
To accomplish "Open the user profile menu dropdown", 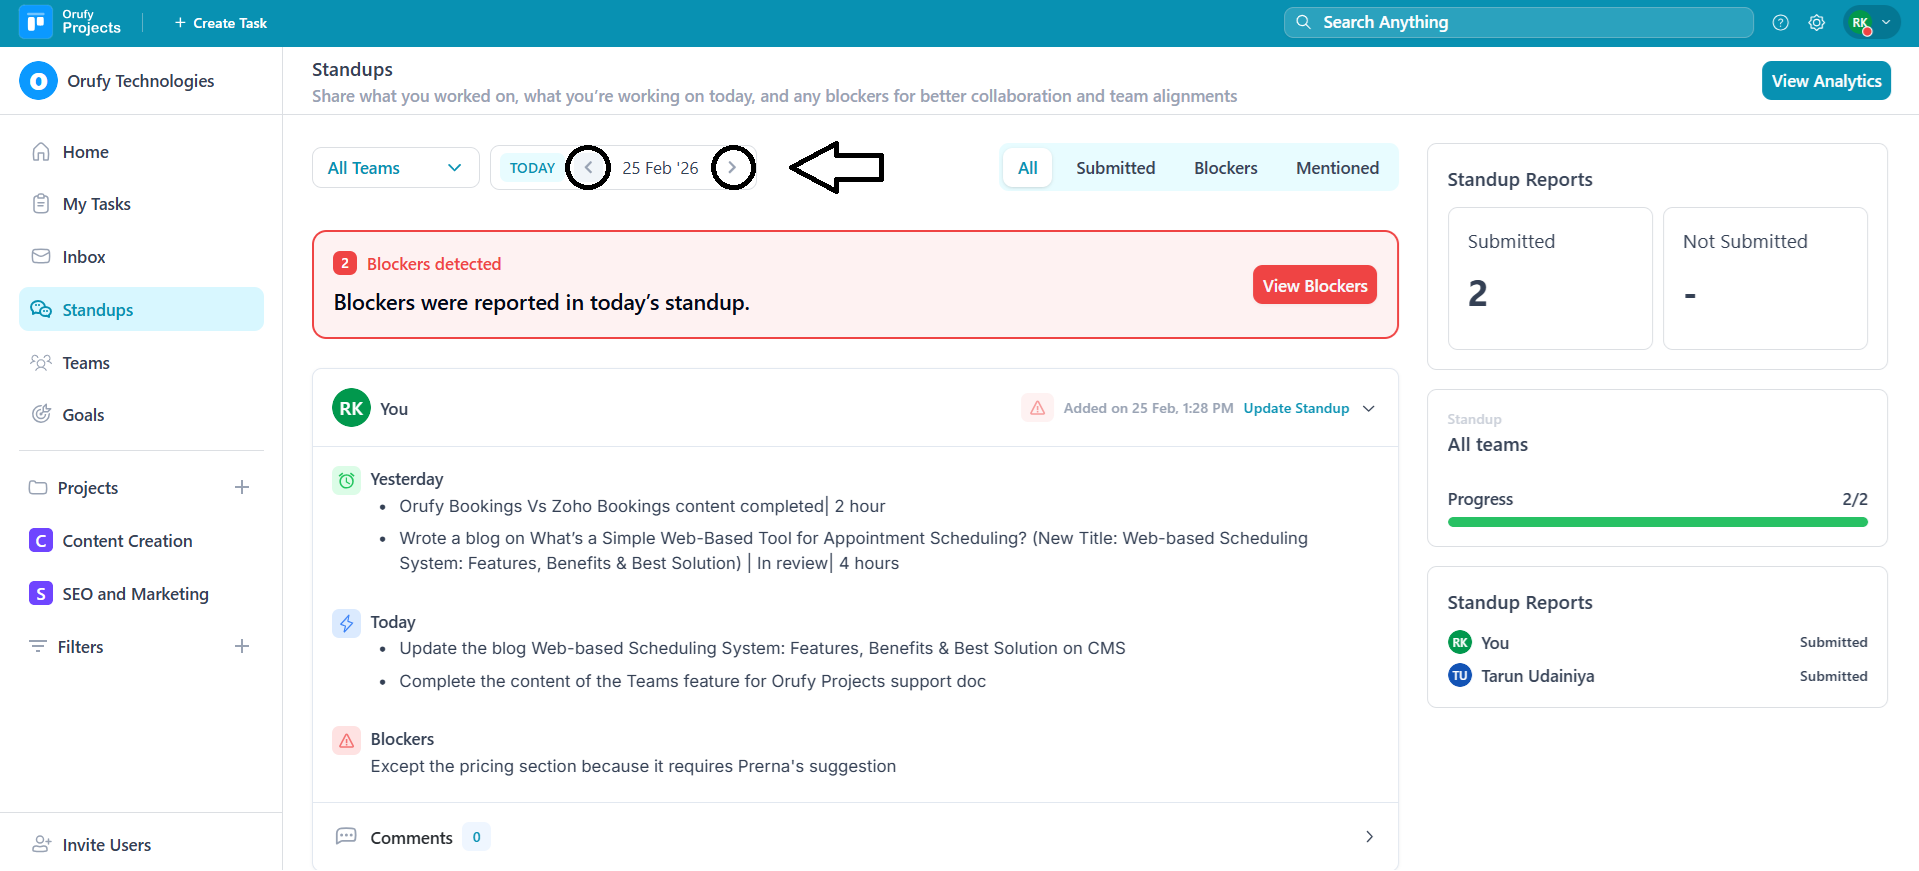I will pyautogui.click(x=1871, y=22).
